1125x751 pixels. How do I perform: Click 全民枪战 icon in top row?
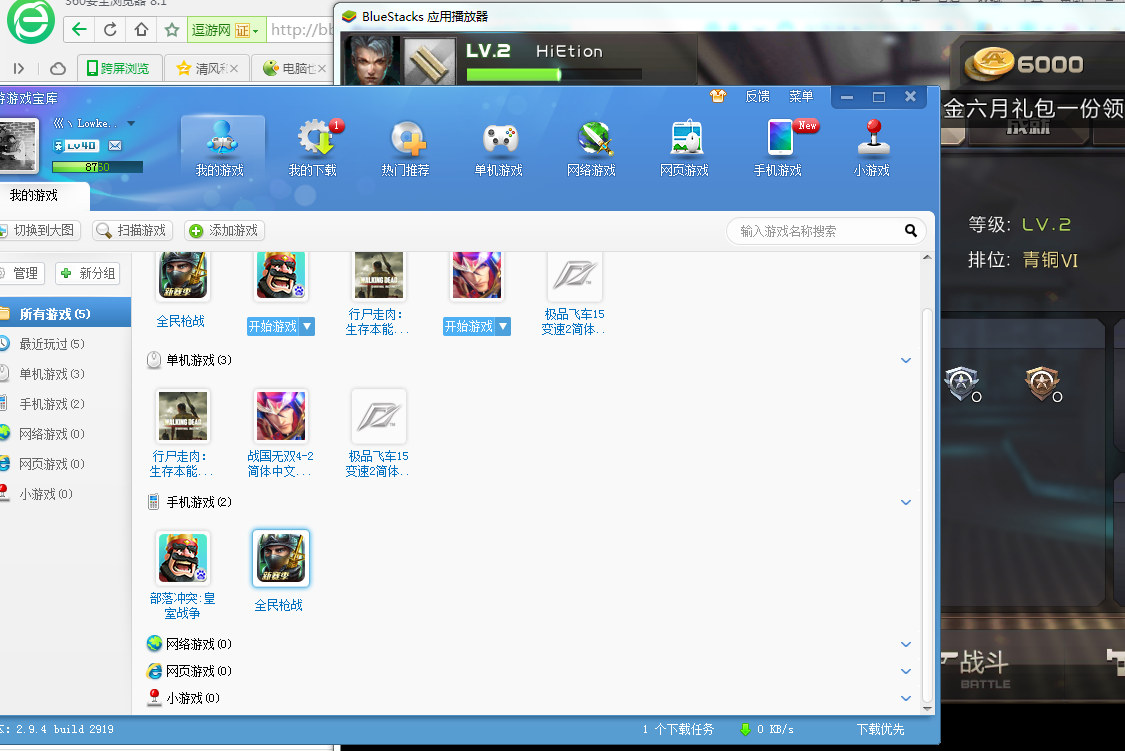pyautogui.click(x=182, y=275)
